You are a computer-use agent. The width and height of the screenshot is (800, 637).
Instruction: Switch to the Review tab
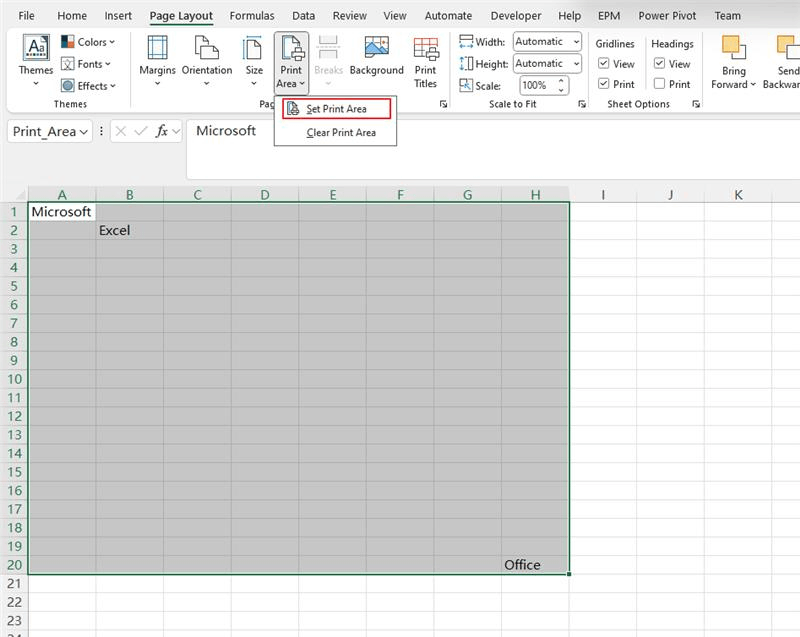pyautogui.click(x=349, y=16)
